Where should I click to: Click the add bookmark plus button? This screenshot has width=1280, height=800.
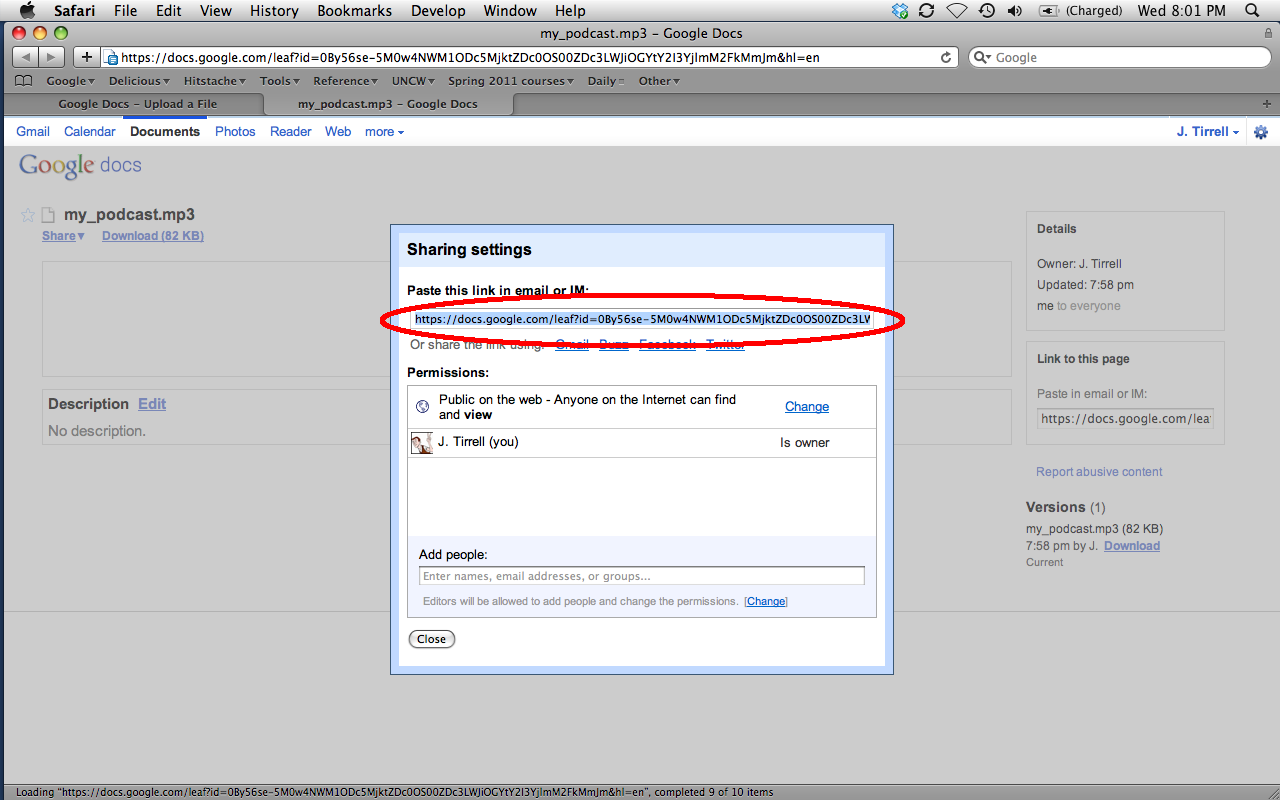click(x=87, y=57)
